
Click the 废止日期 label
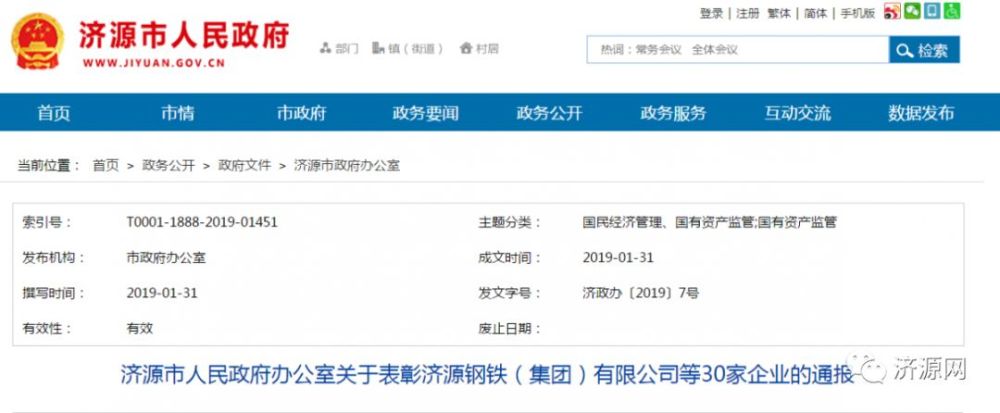(509, 329)
